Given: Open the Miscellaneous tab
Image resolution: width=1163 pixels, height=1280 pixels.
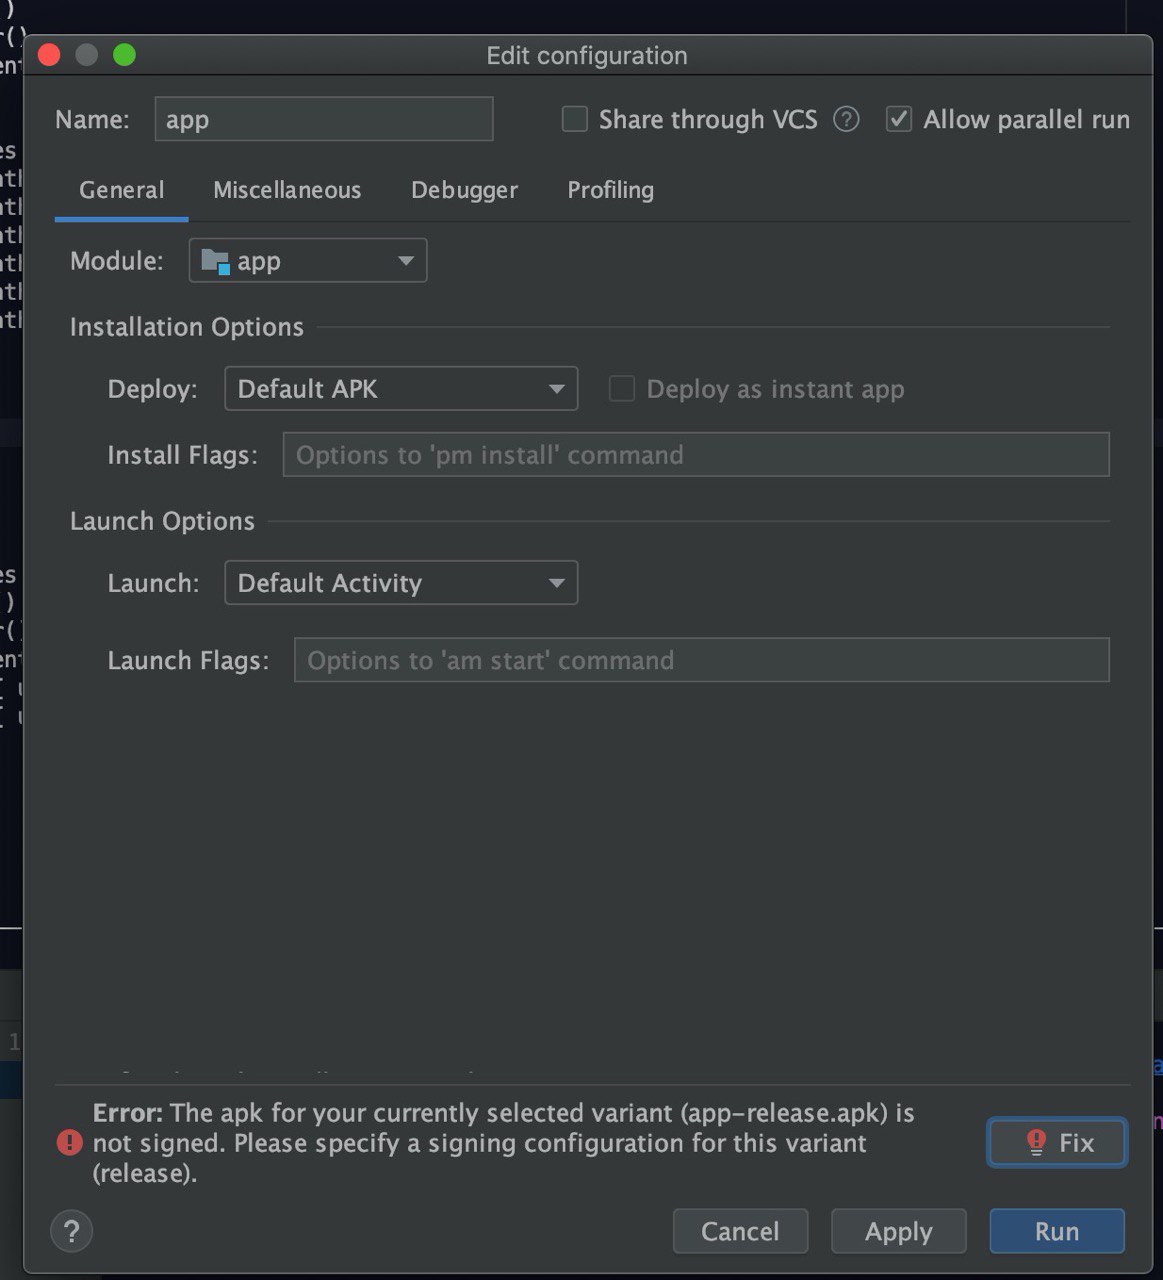Looking at the screenshot, I should click(x=287, y=190).
